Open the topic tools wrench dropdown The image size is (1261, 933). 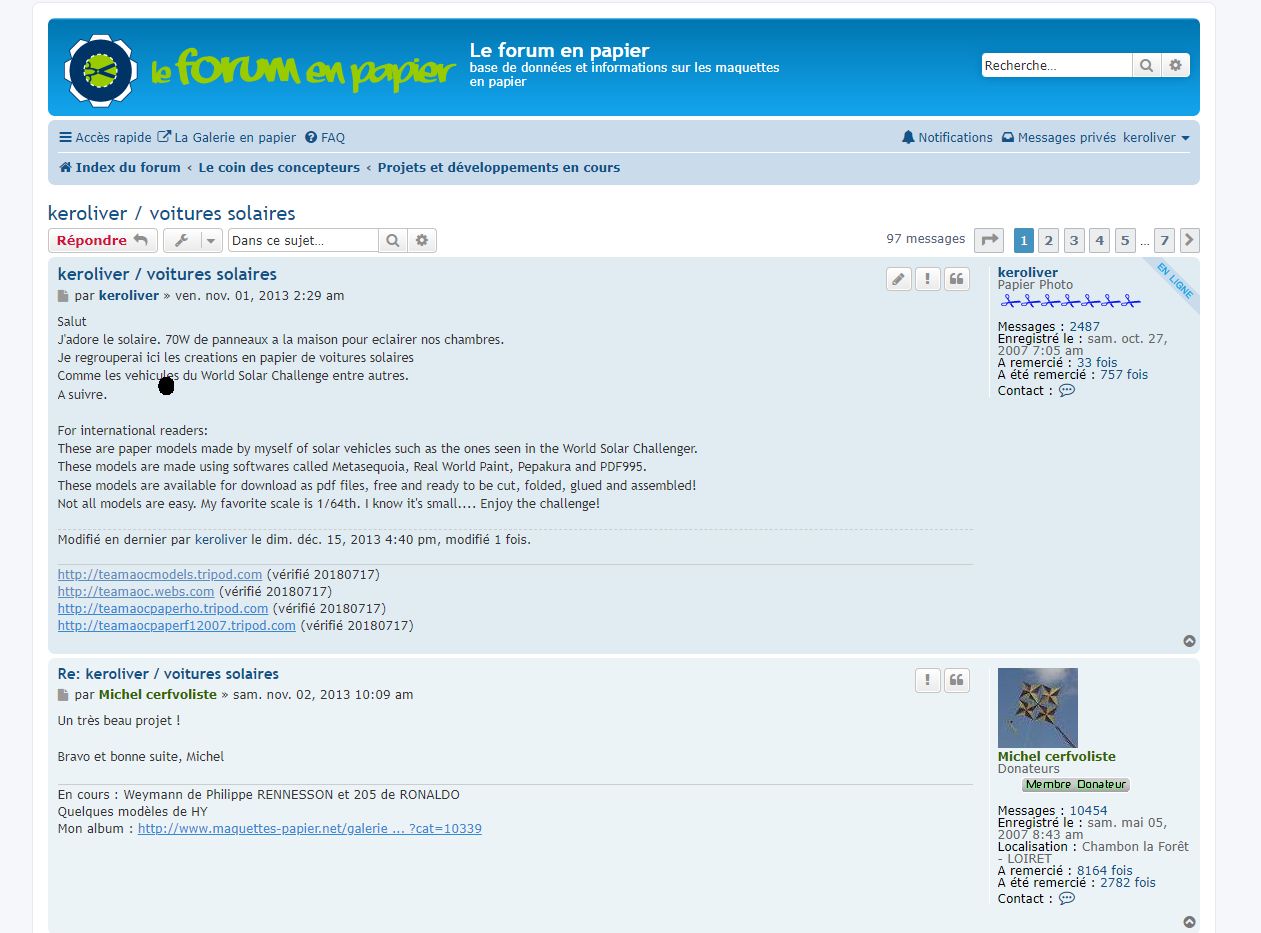[192, 240]
